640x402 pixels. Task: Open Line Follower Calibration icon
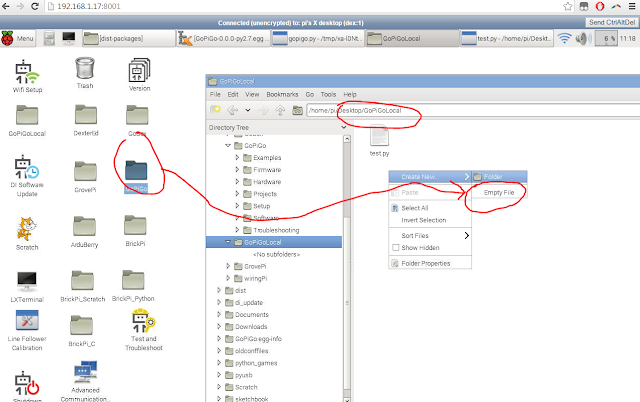[27, 331]
